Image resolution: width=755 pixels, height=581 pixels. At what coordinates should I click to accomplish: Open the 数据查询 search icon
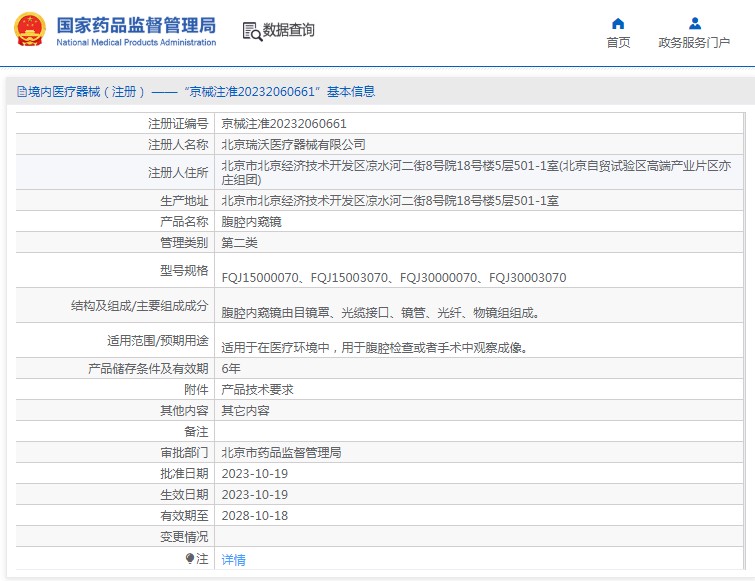click(x=252, y=31)
